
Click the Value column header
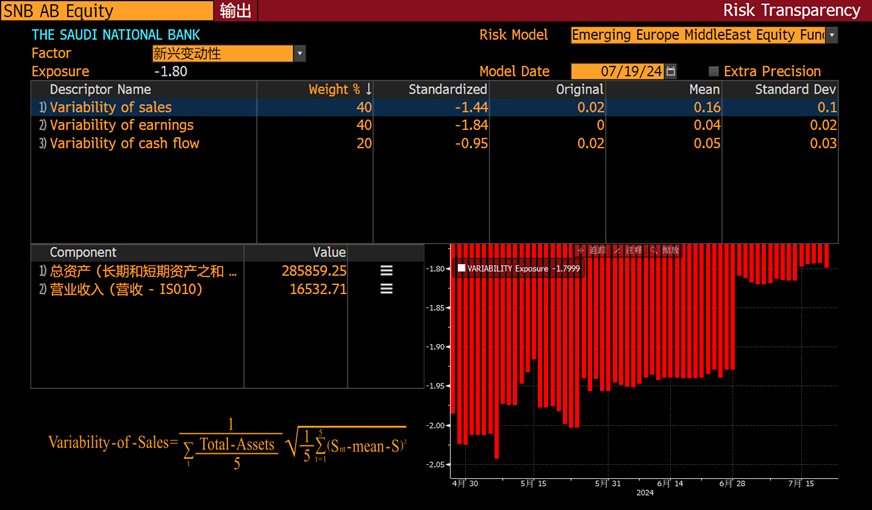click(x=329, y=252)
